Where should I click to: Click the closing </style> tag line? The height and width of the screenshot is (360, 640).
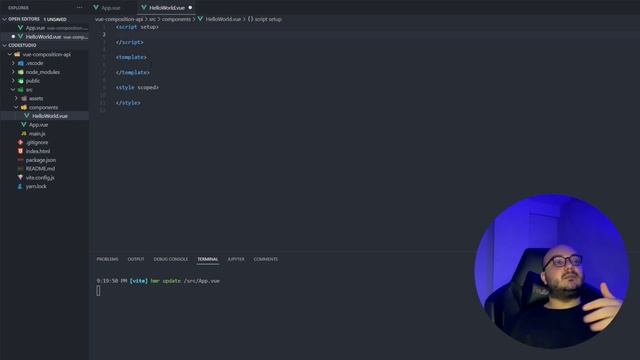pos(128,103)
